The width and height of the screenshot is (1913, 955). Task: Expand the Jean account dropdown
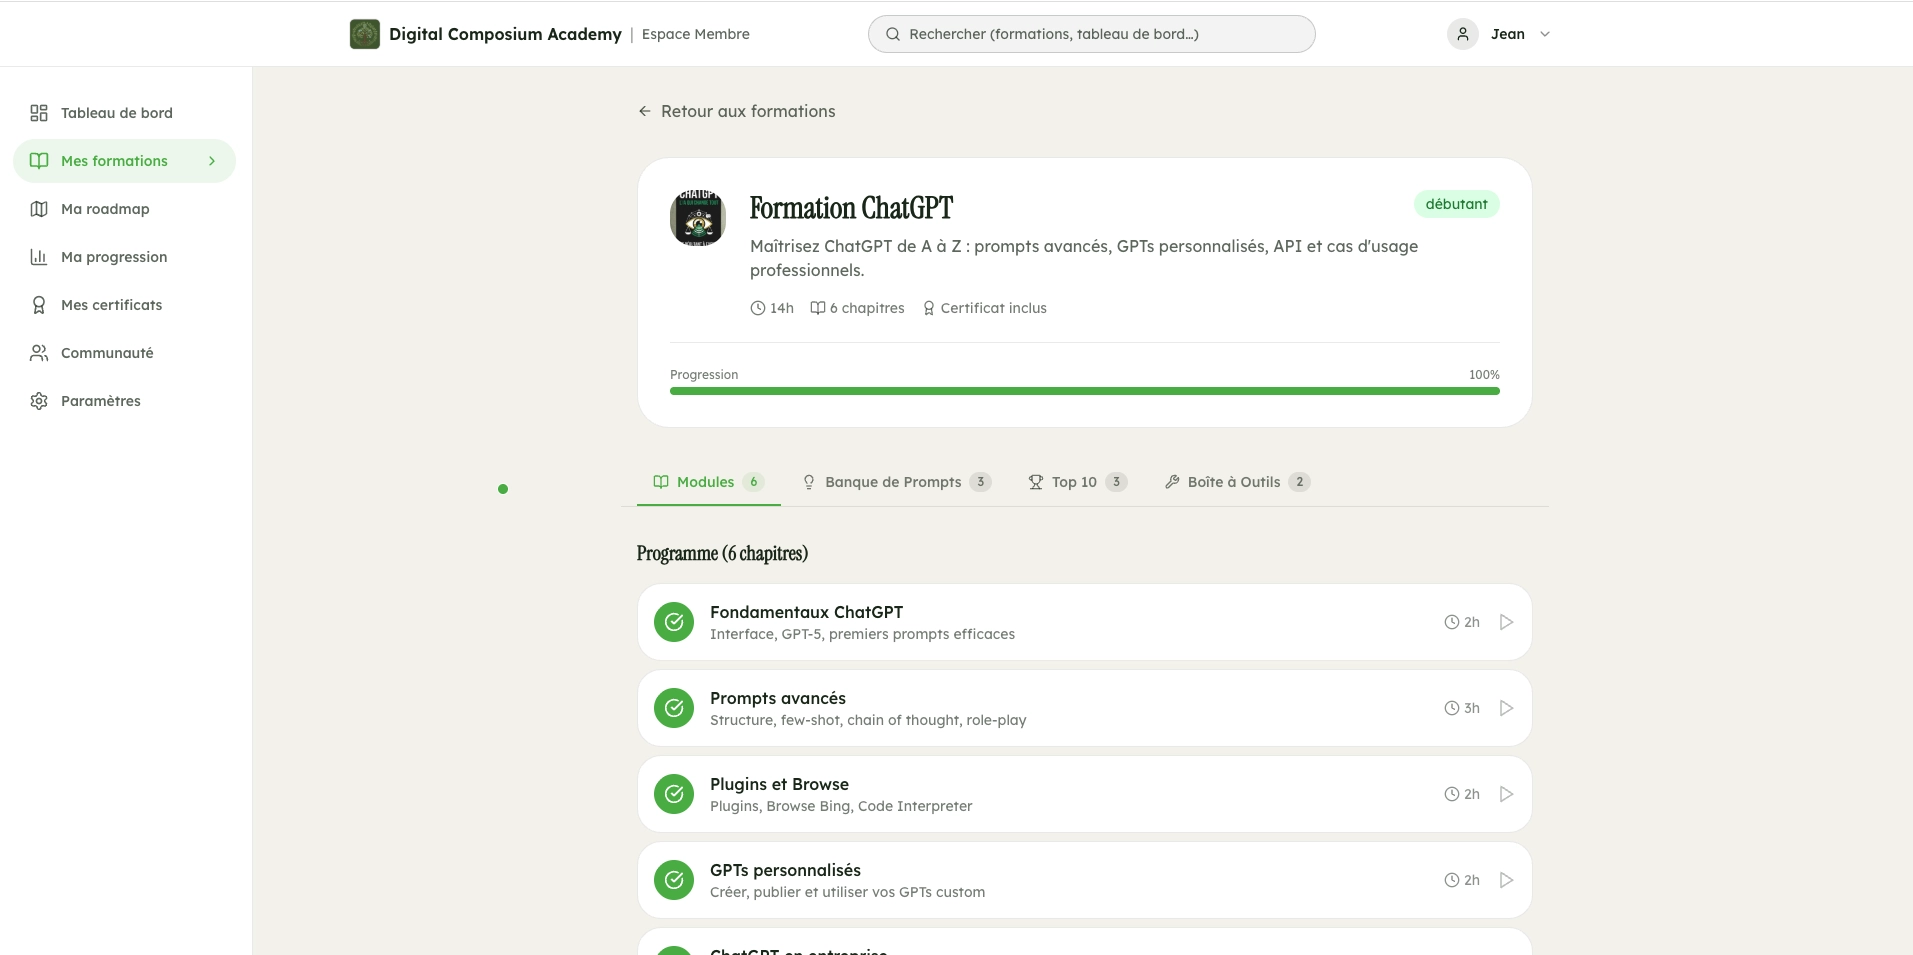tap(1544, 34)
